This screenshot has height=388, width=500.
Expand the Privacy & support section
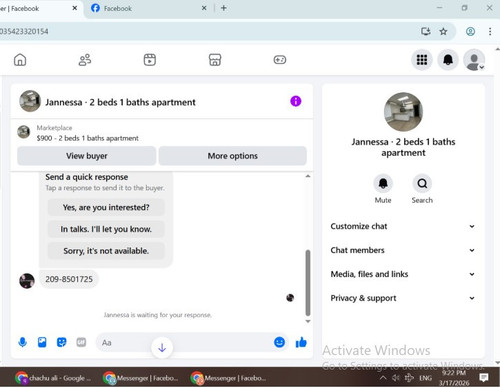tap(403, 298)
